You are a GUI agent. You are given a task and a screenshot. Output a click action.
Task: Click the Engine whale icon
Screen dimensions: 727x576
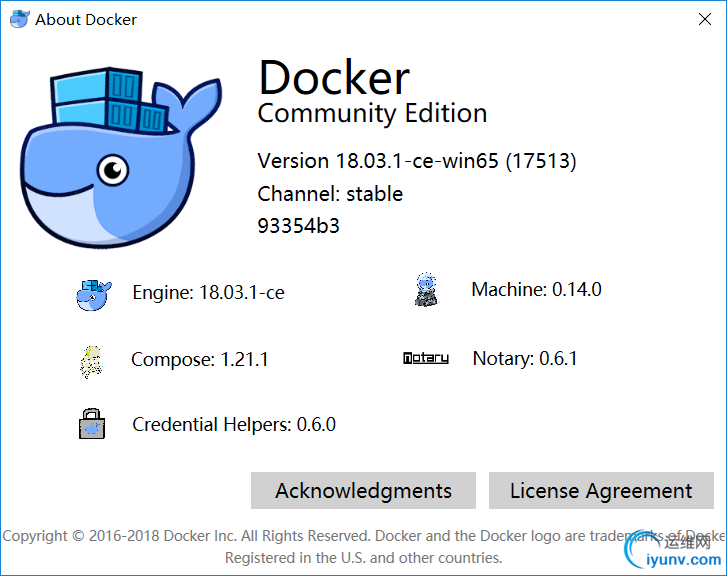(x=94, y=295)
